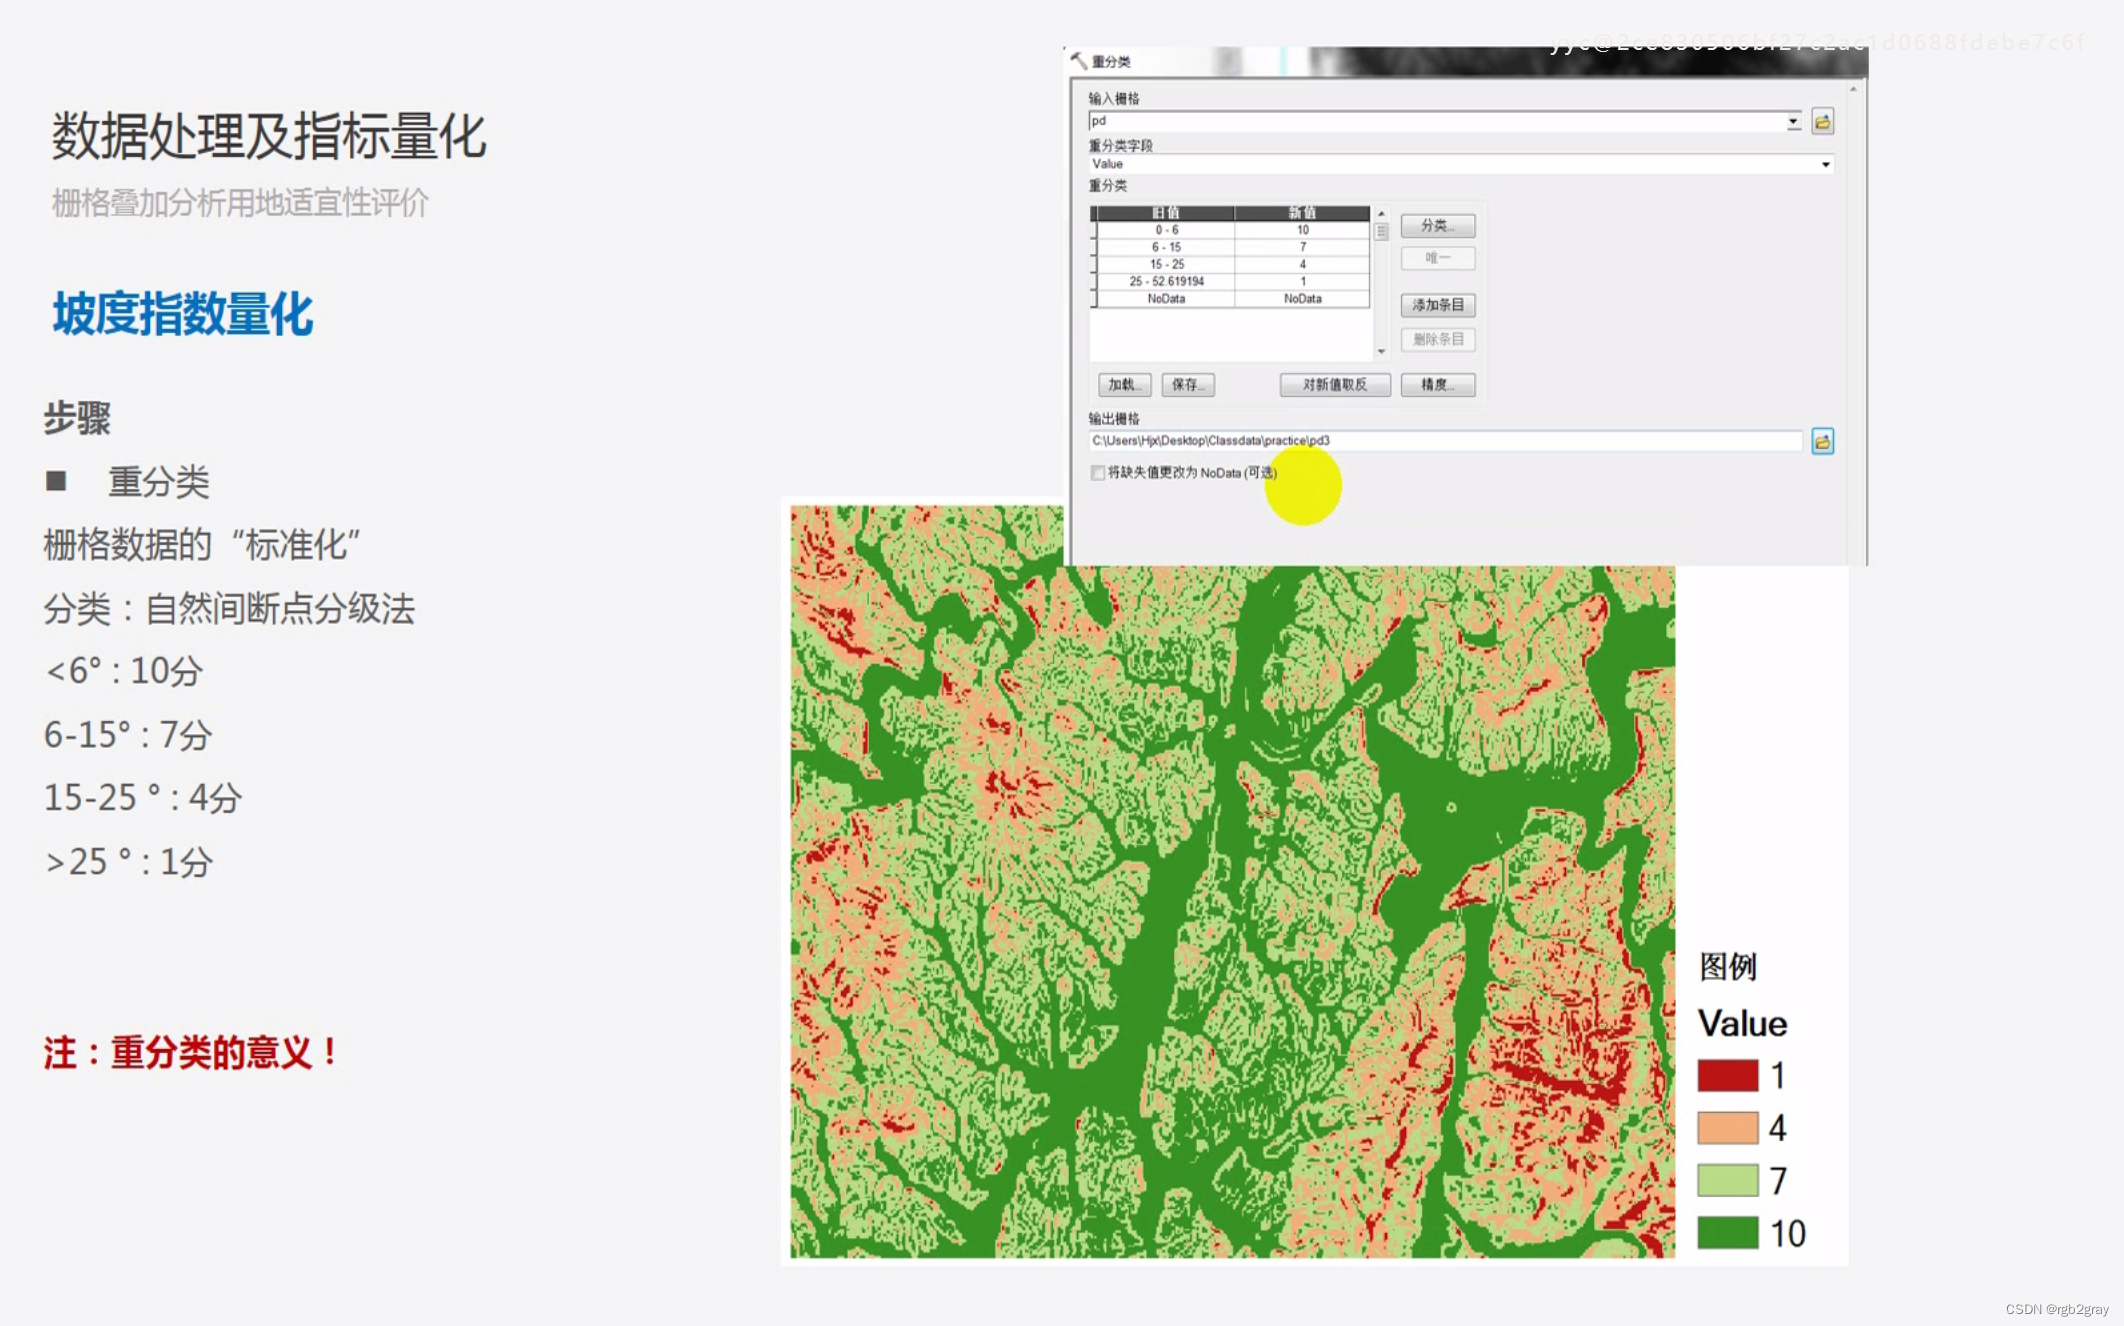Viewport: 2124px width, 1326px height.
Task: Click the dark green legend swatch for value 10
Action: [x=1727, y=1233]
